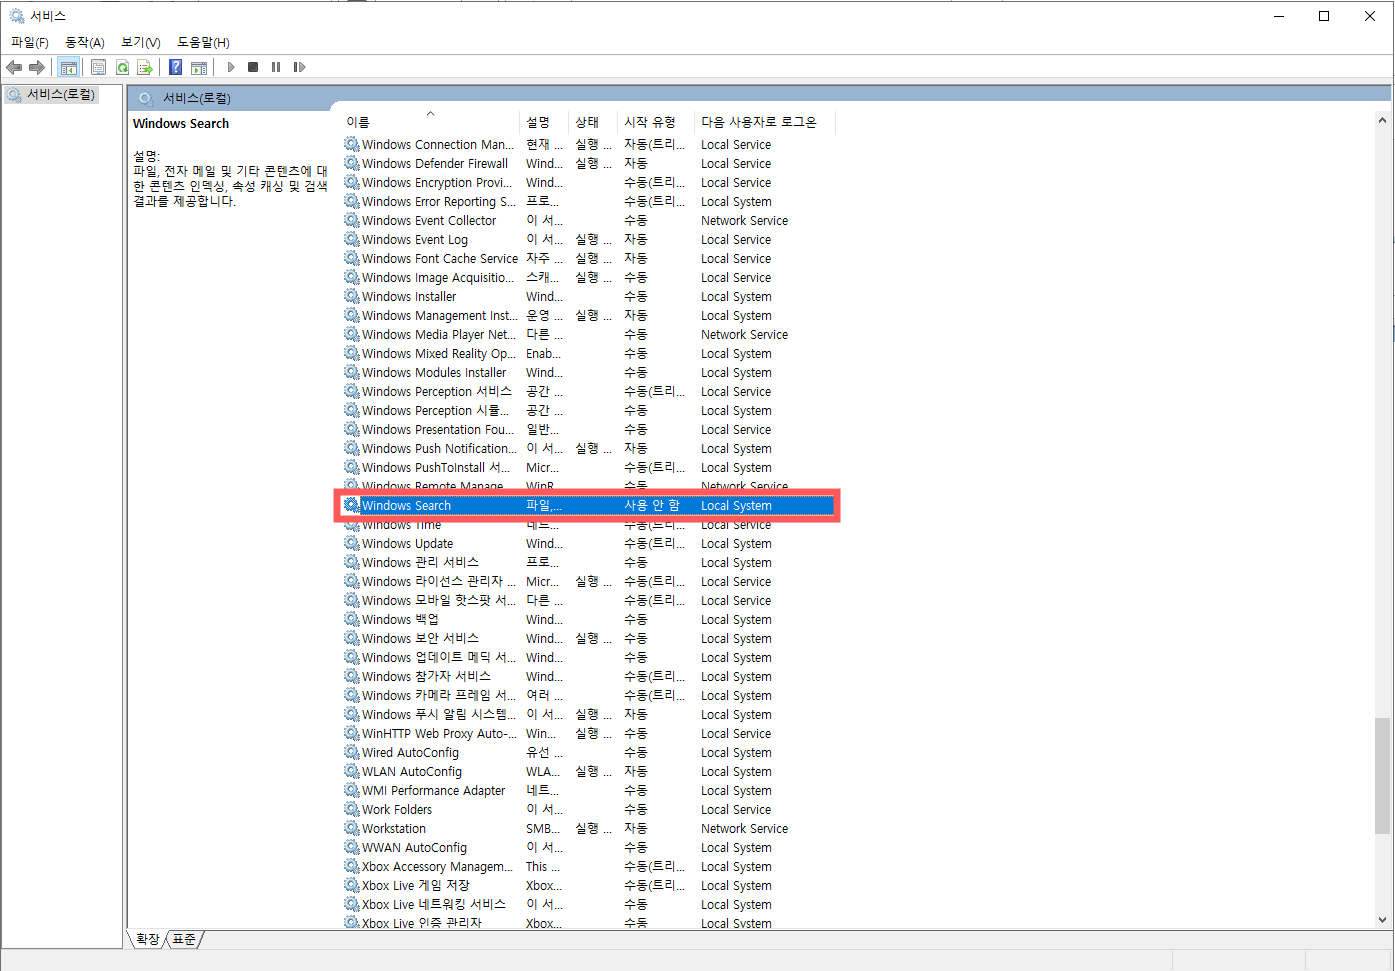Switch to the 확장 tab

[x=147, y=939]
